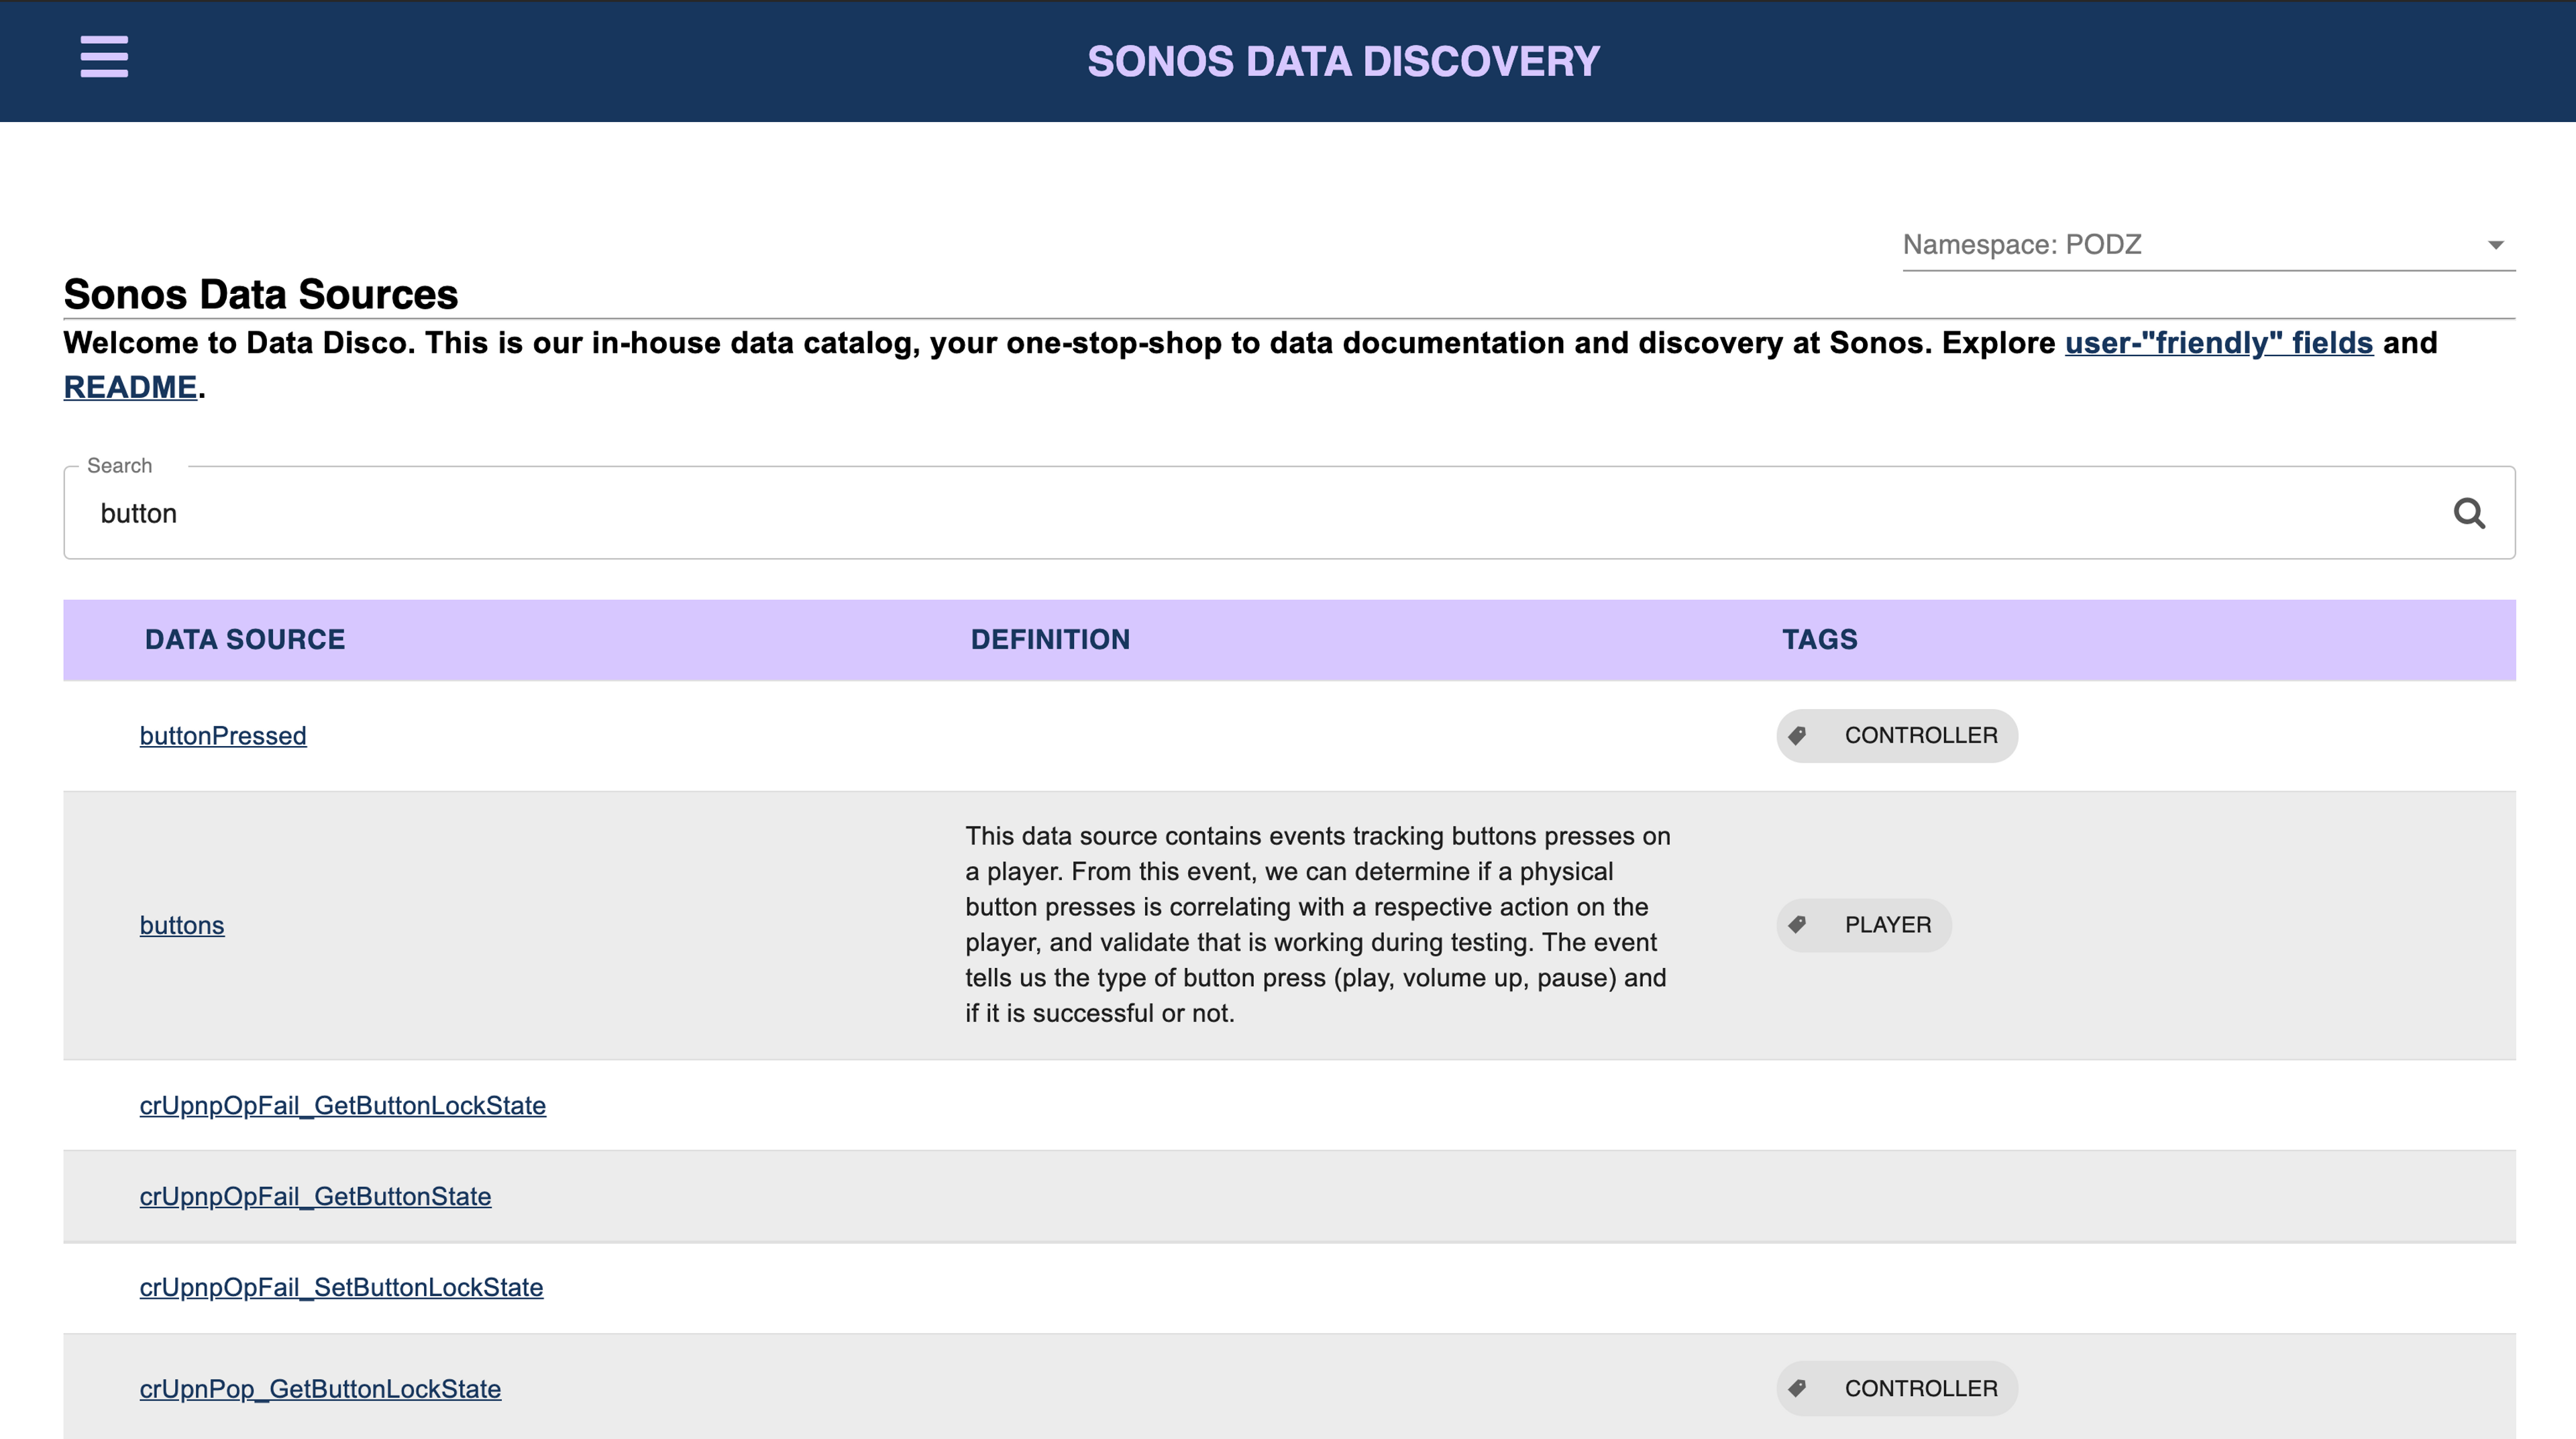Screen dimensions: 2576x1439
Task: Open crUpnpOpFail_GetButtonState link
Action: click(315, 1197)
